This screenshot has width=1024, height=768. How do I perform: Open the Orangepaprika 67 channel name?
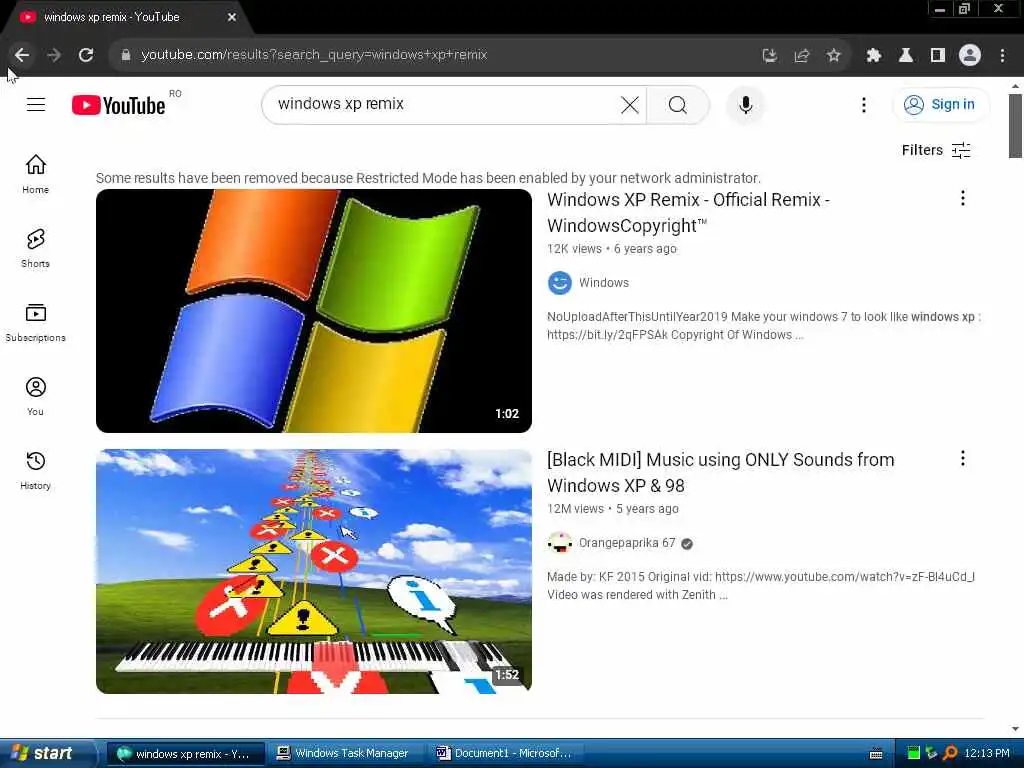pyautogui.click(x=627, y=543)
